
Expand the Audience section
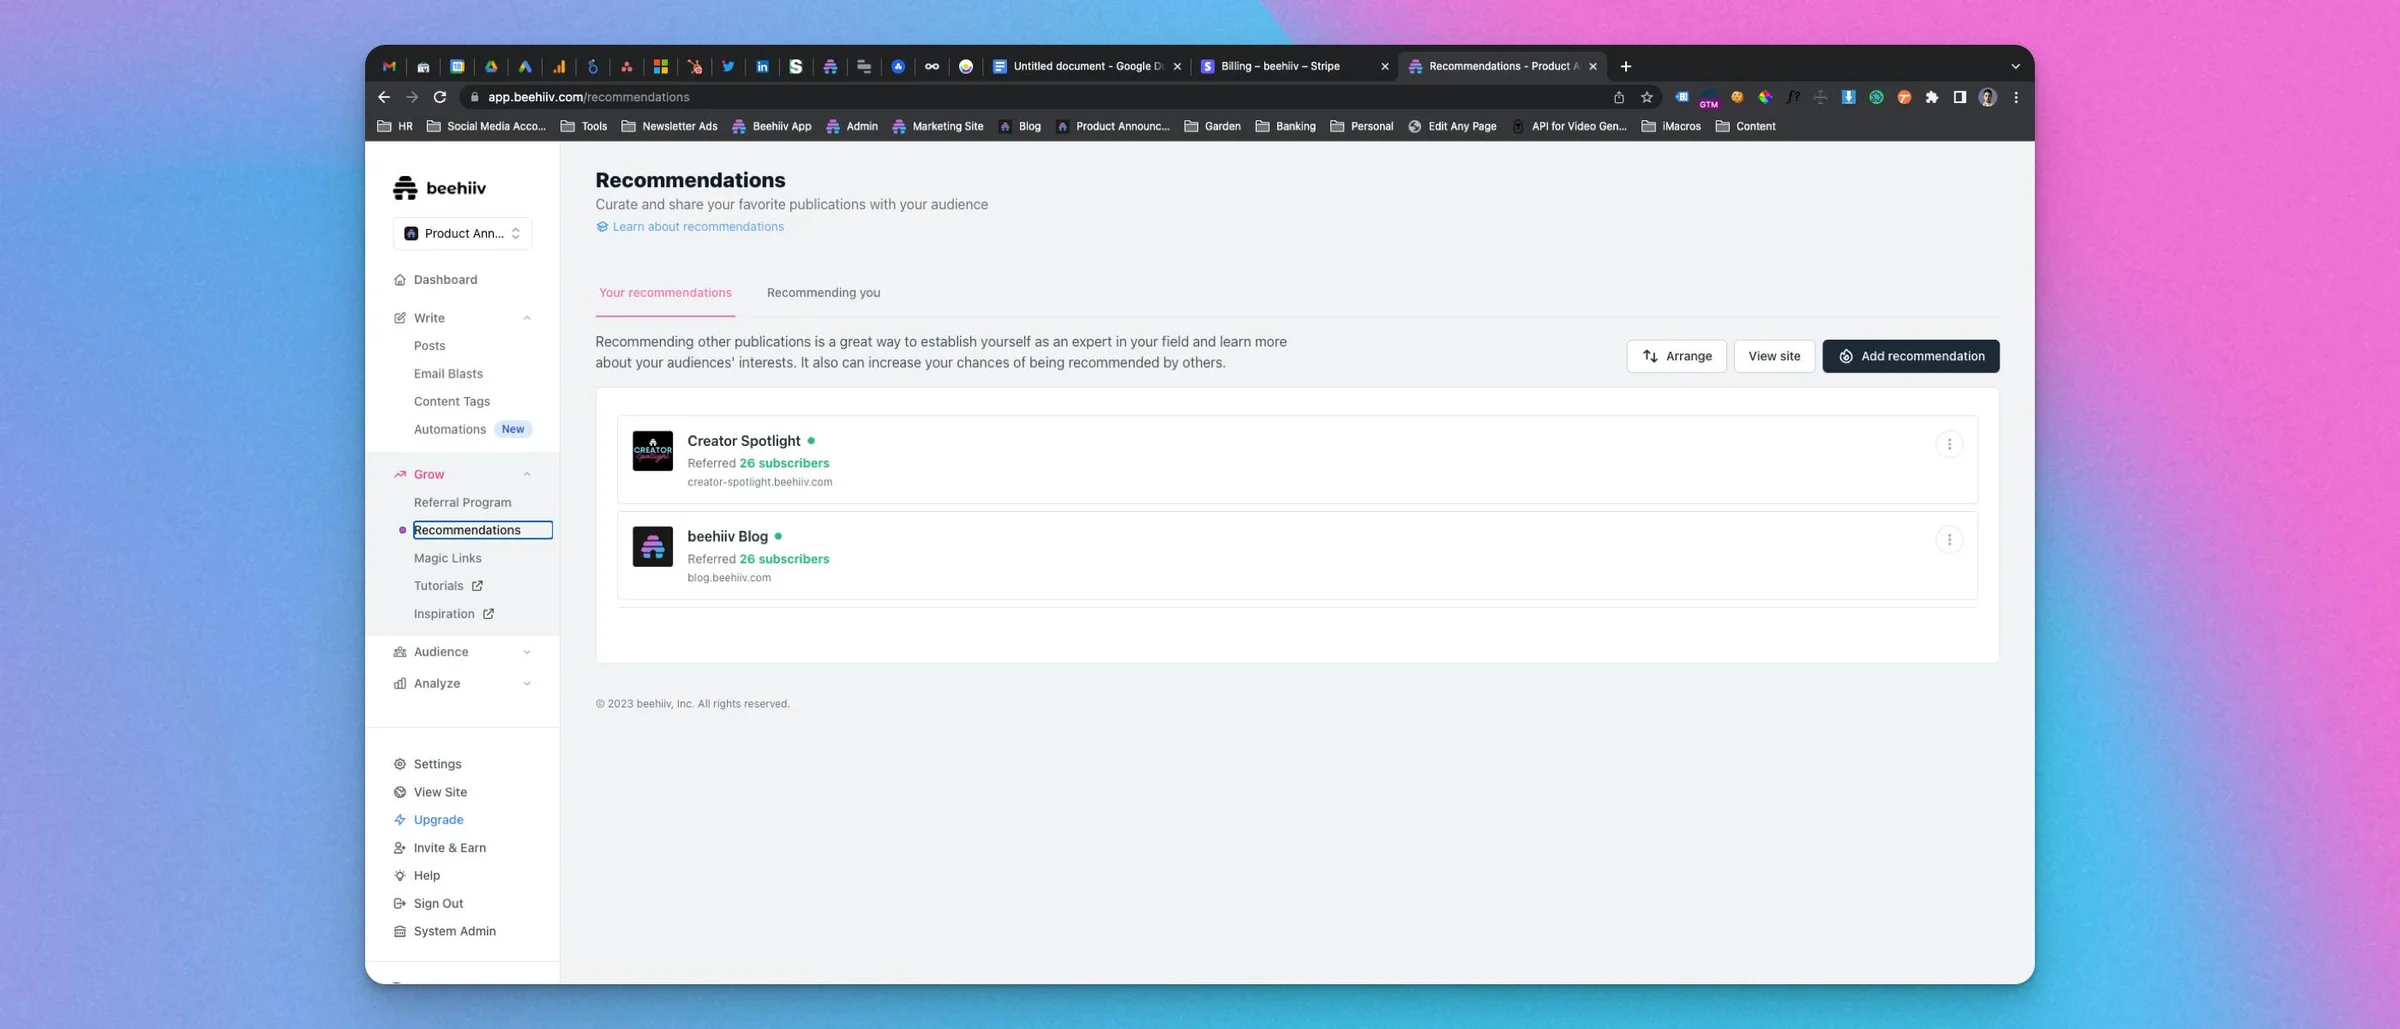click(x=527, y=652)
